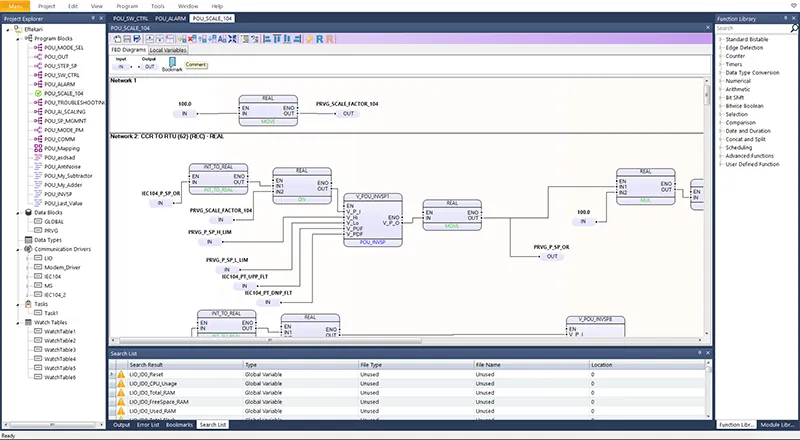Screen dimensions: 800x440
Task: Click the align left edges toolbar icon
Action: tap(267, 39)
